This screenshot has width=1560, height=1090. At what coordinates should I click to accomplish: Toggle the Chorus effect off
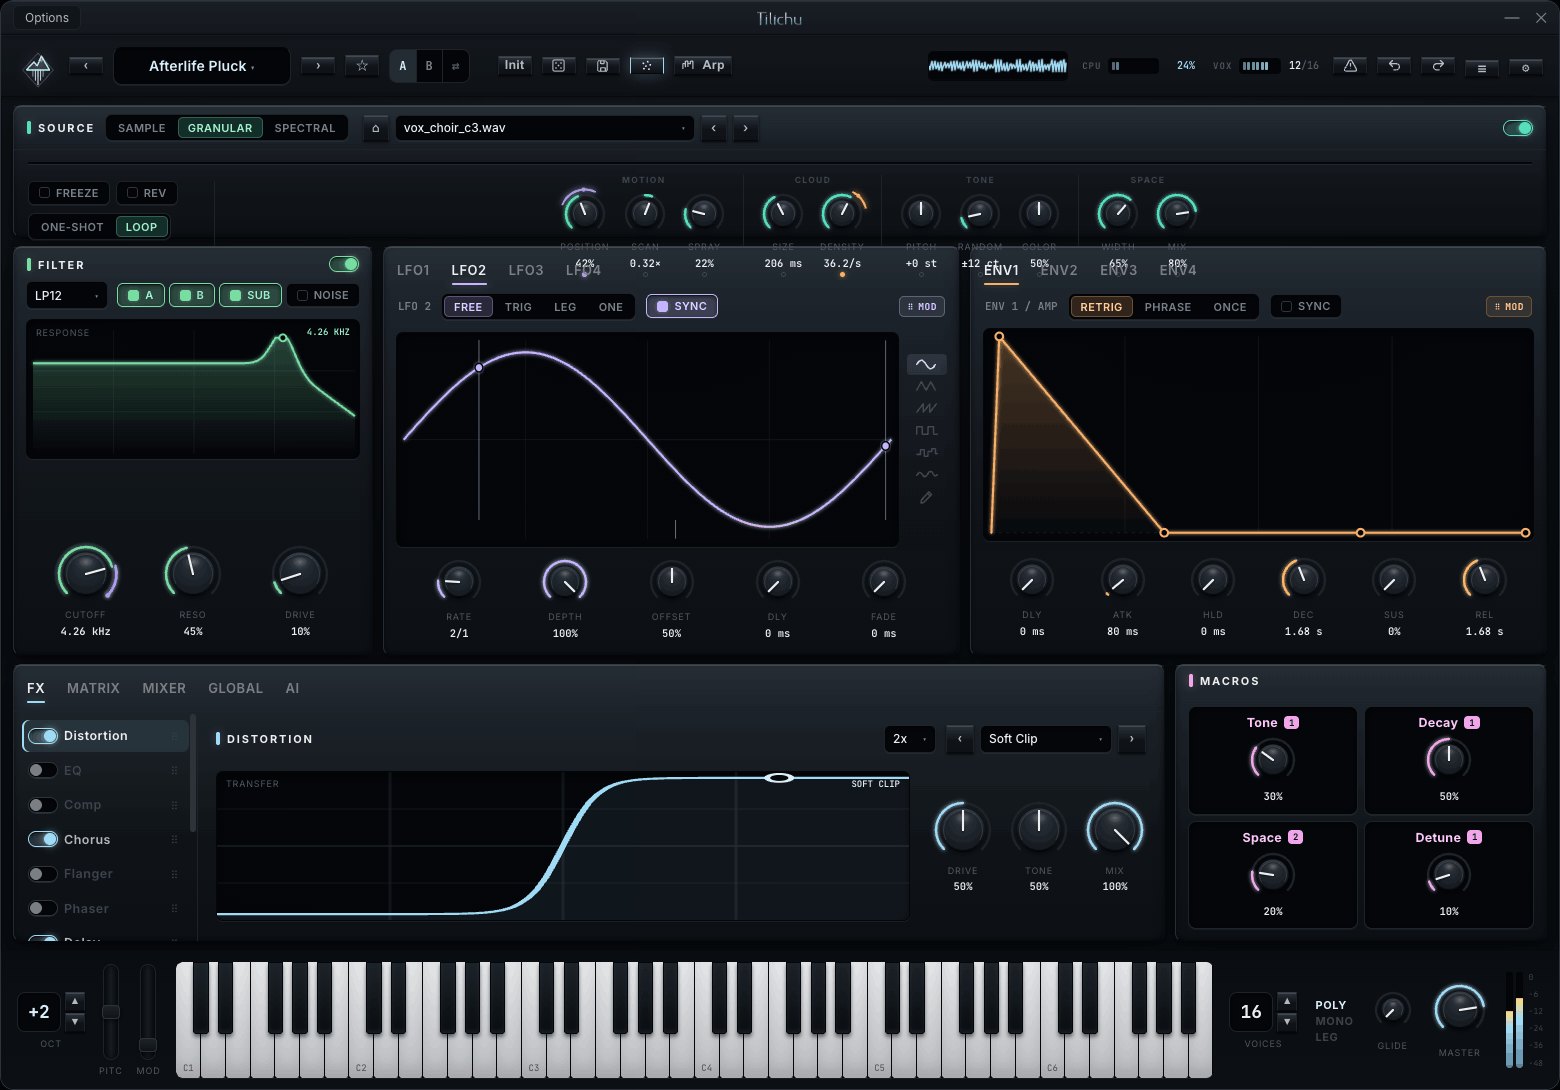pos(43,839)
